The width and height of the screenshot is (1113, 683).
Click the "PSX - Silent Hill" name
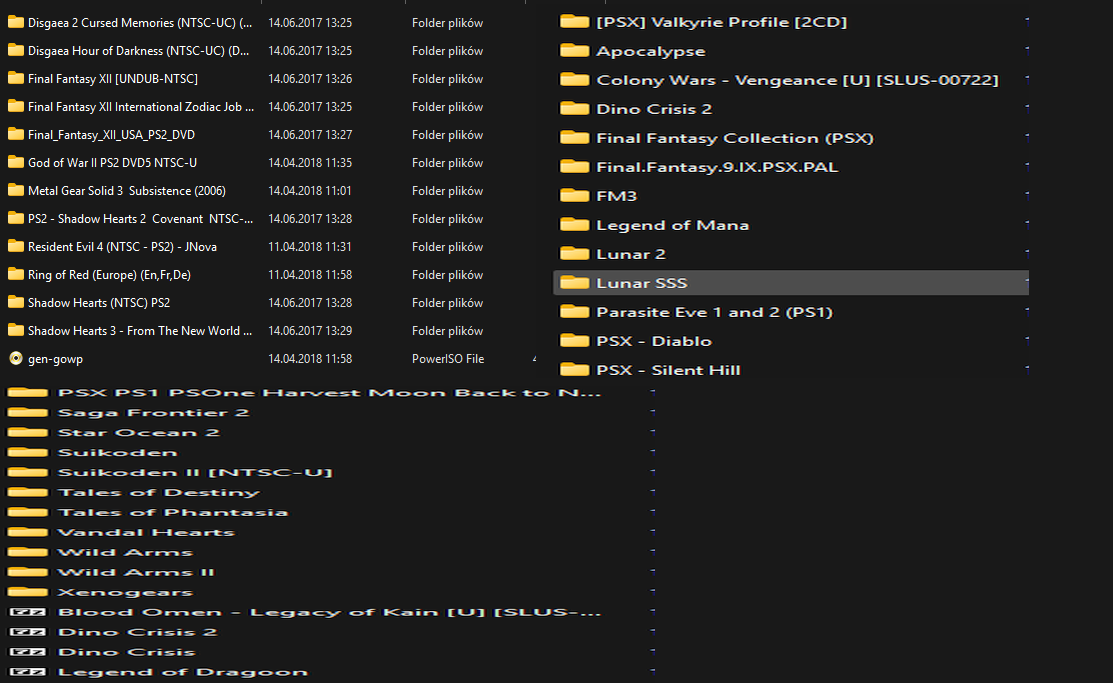tap(668, 370)
